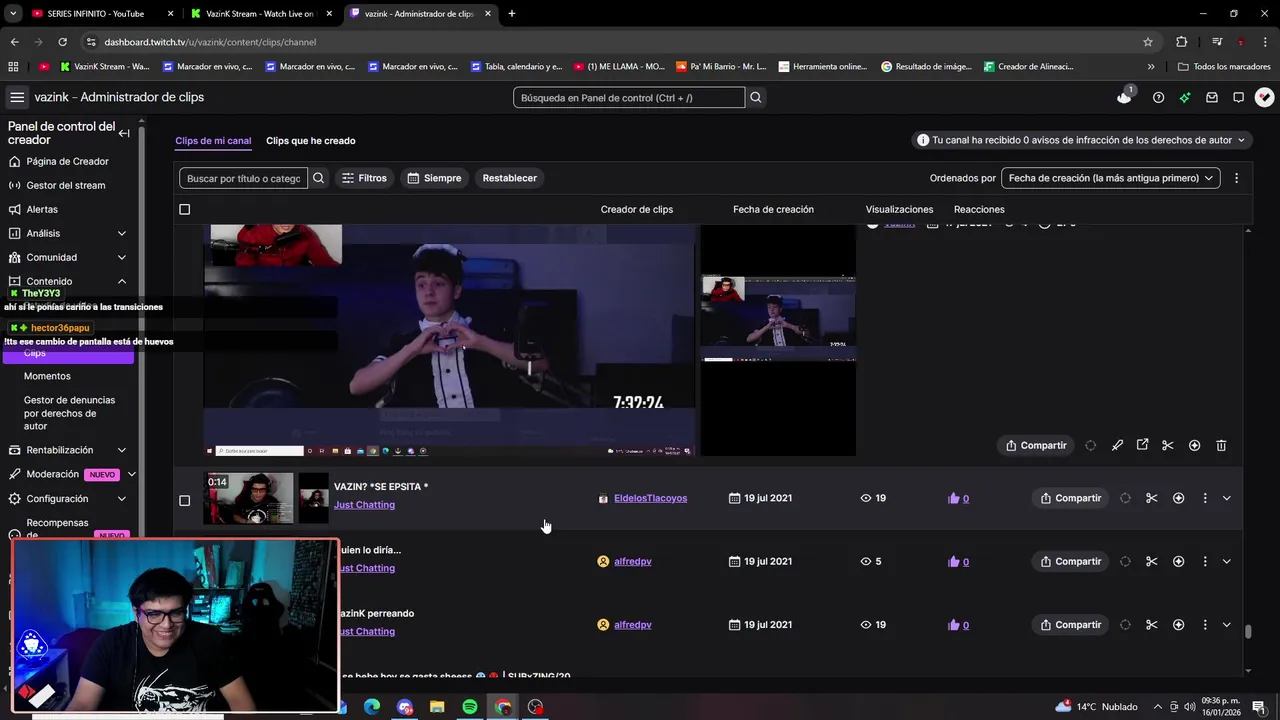The width and height of the screenshot is (1280, 720).
Task: Open Gestor de denuncias por derechos de autor
Action: click(x=69, y=413)
